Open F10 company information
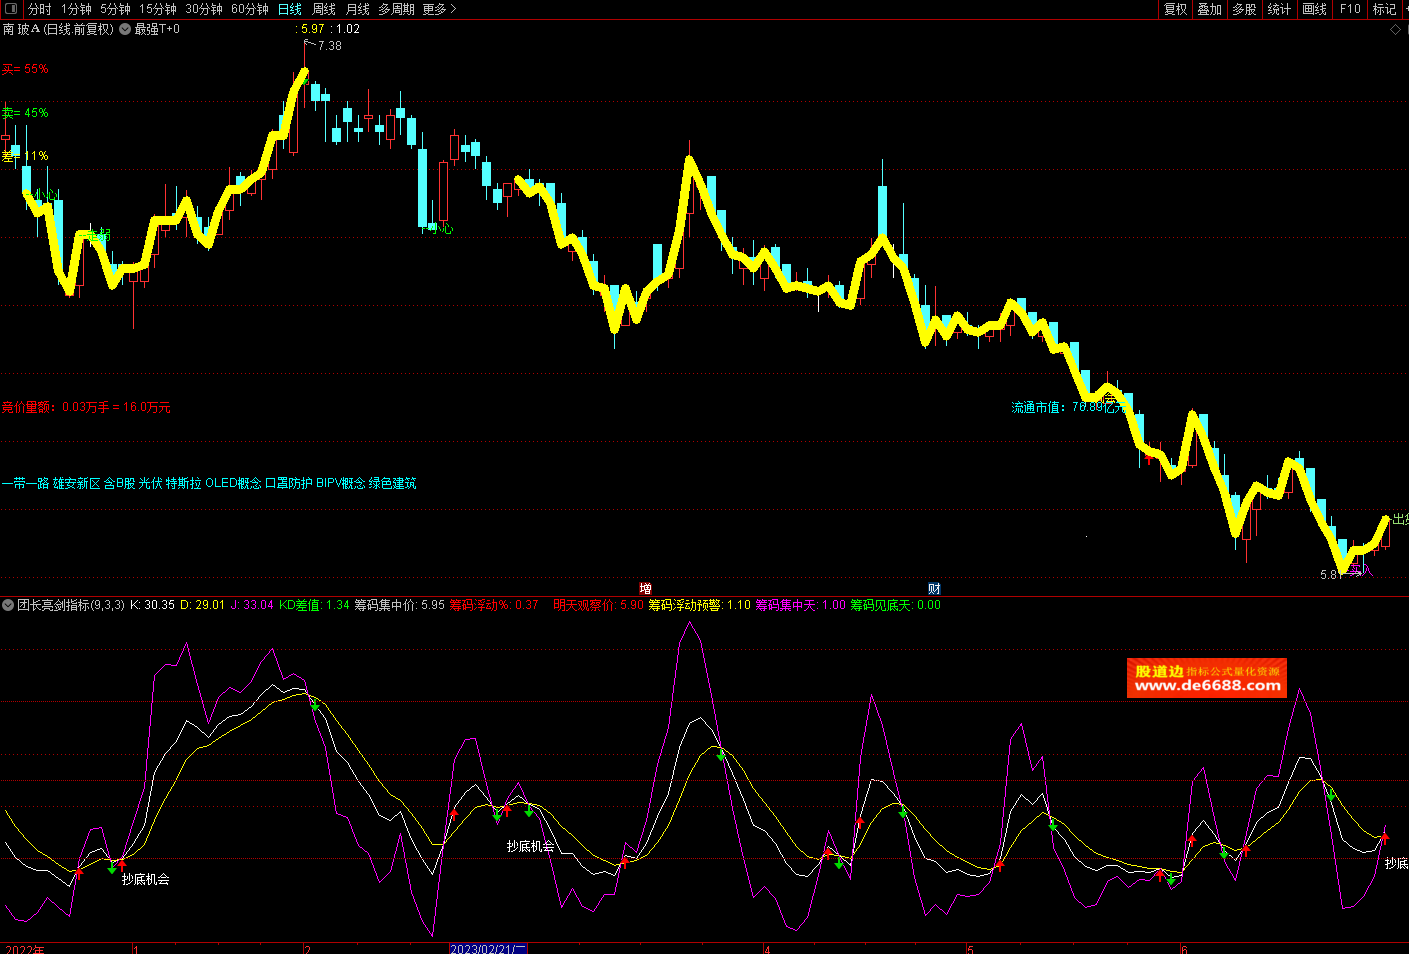Viewport: 1409px width, 954px height. (1350, 9)
